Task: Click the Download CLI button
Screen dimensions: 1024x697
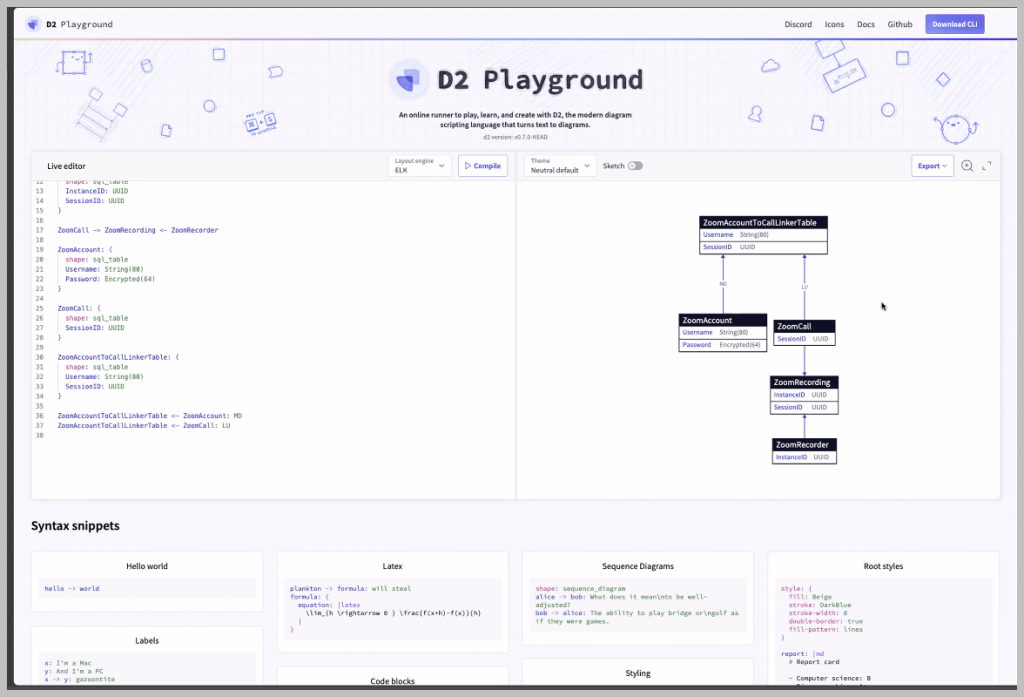Action: pyautogui.click(x=954, y=24)
